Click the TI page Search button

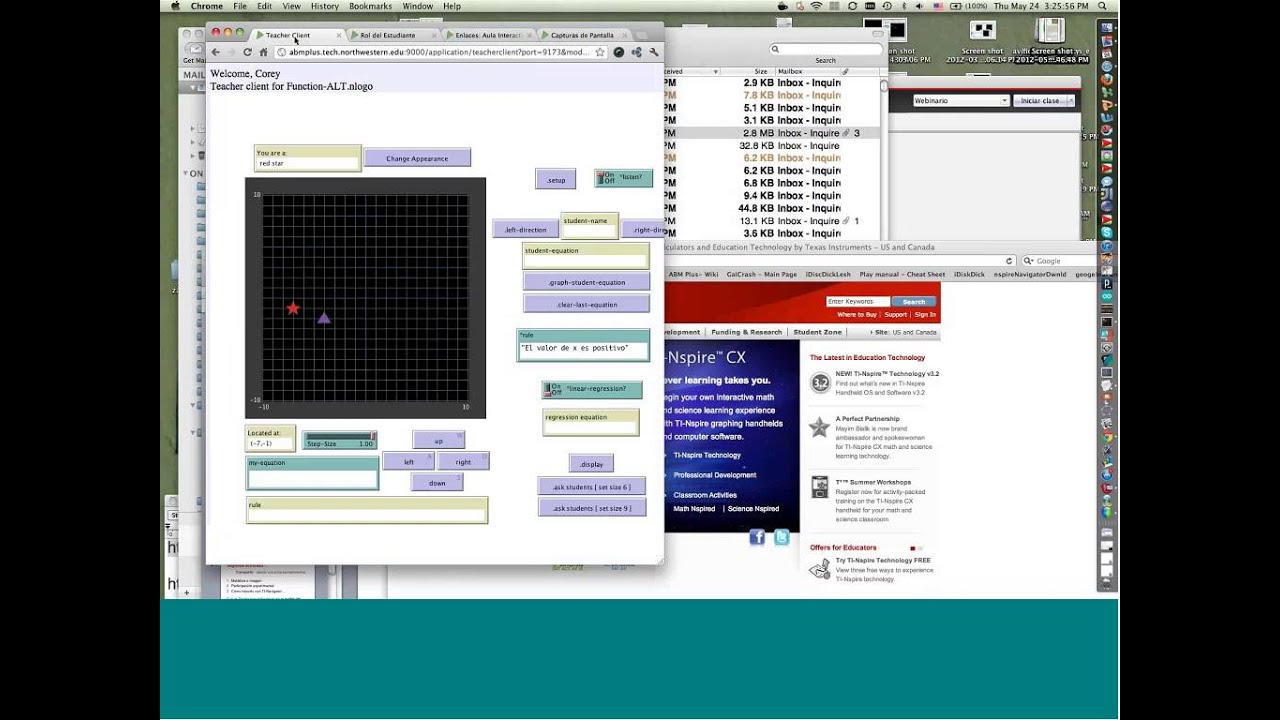(914, 301)
